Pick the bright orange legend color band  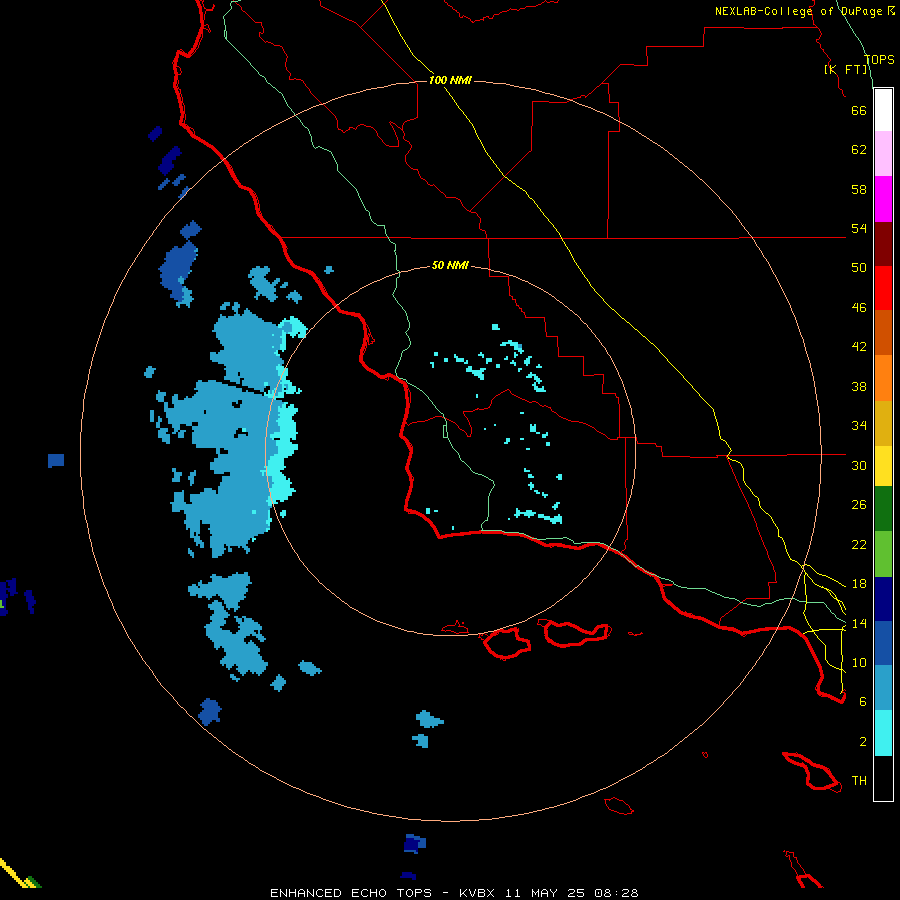(x=883, y=377)
